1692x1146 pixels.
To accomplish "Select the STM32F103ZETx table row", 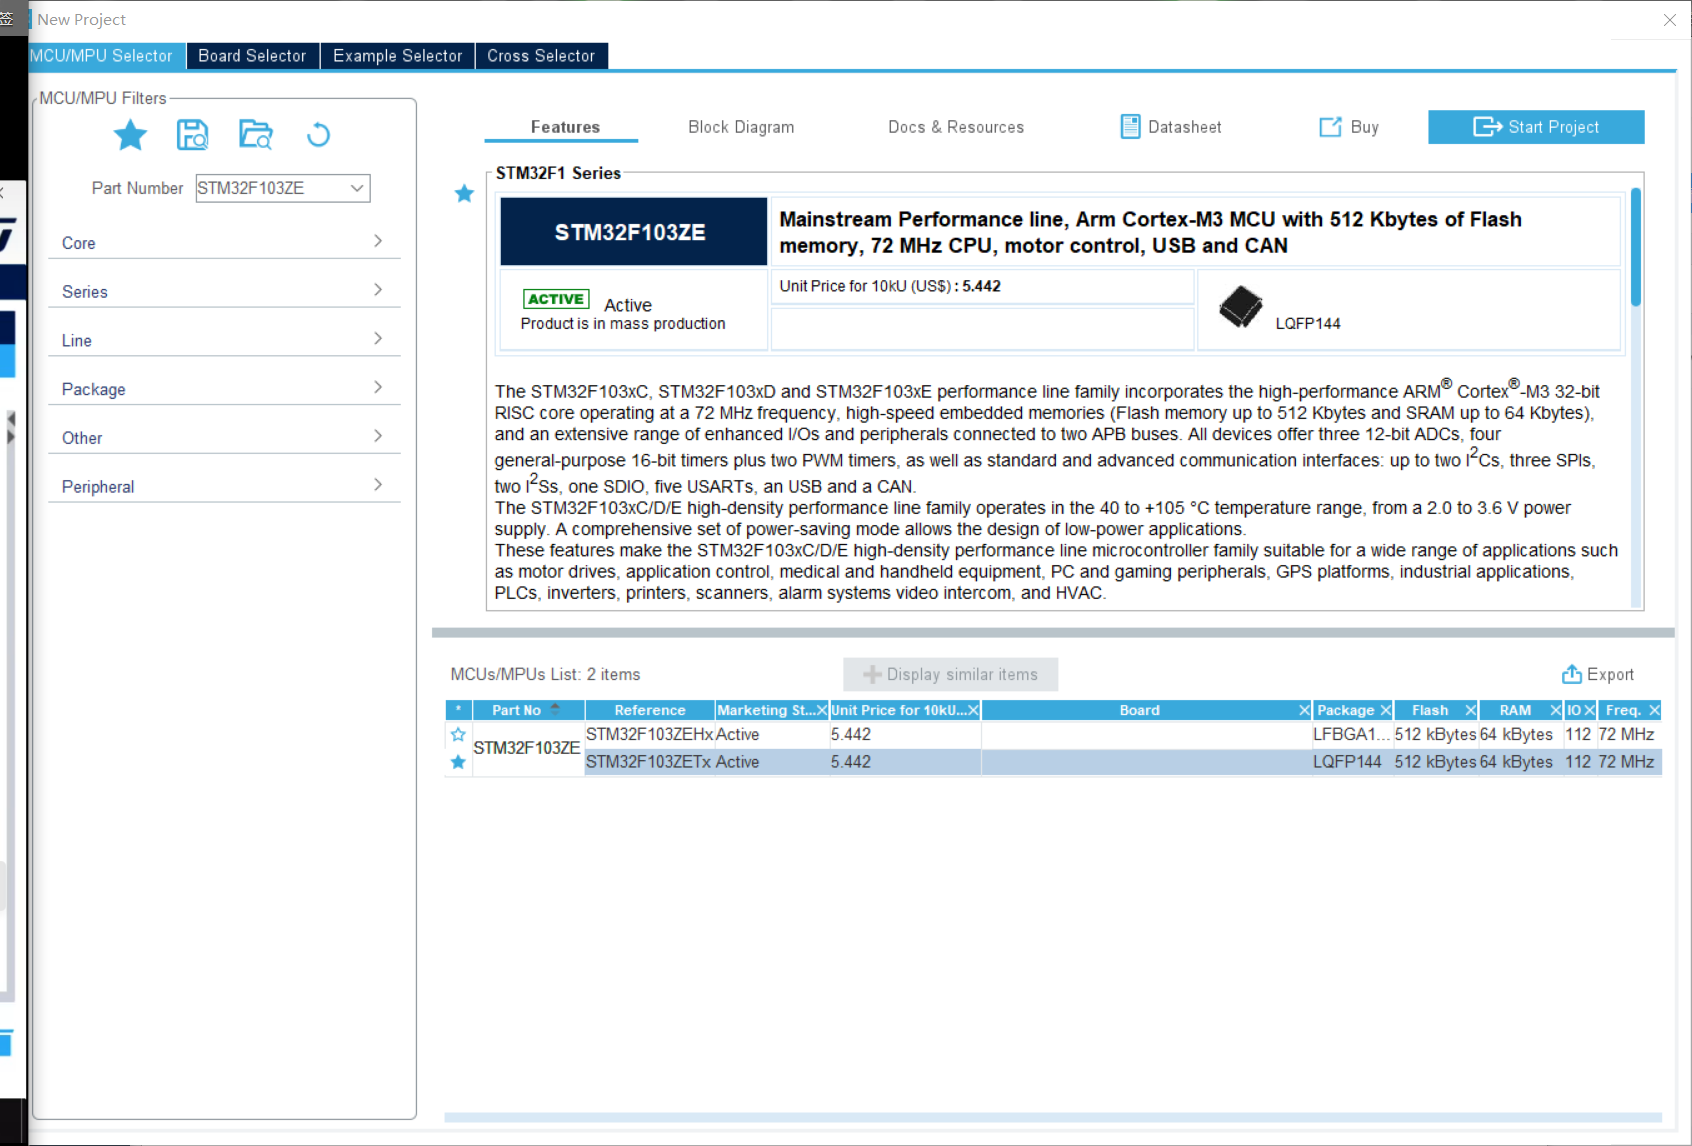I will pyautogui.click(x=1123, y=762).
